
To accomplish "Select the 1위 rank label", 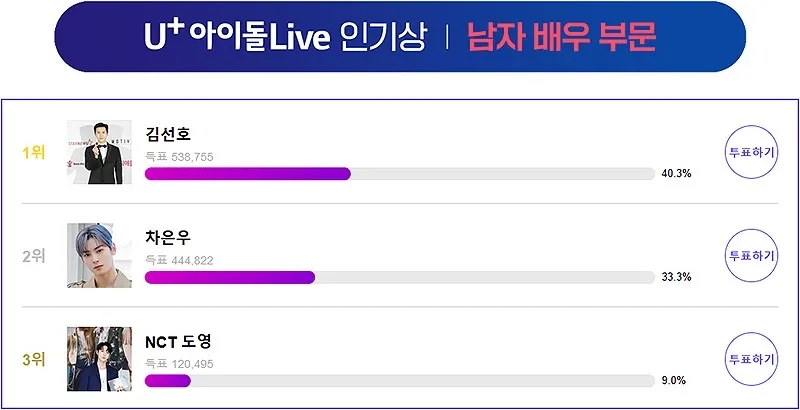I will (34, 152).
